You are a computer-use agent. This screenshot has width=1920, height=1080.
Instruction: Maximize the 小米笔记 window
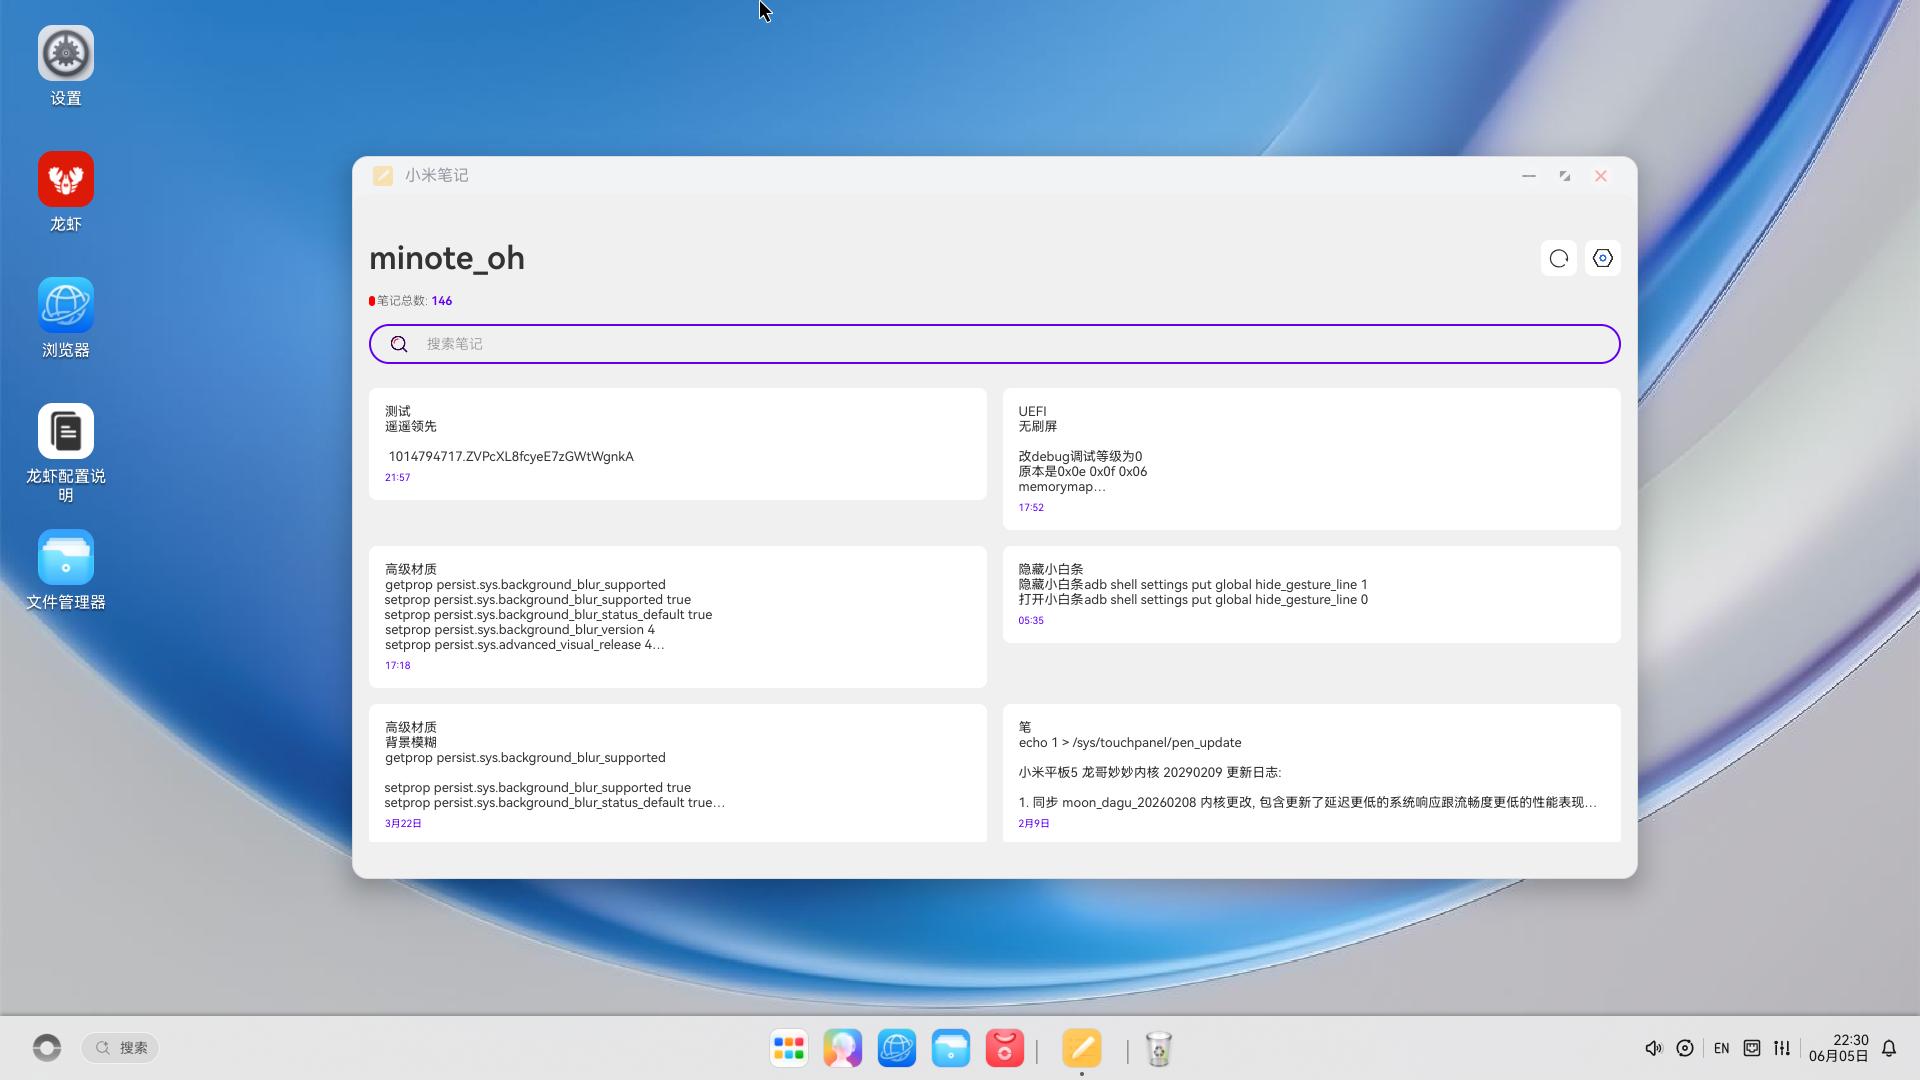[x=1565, y=176]
